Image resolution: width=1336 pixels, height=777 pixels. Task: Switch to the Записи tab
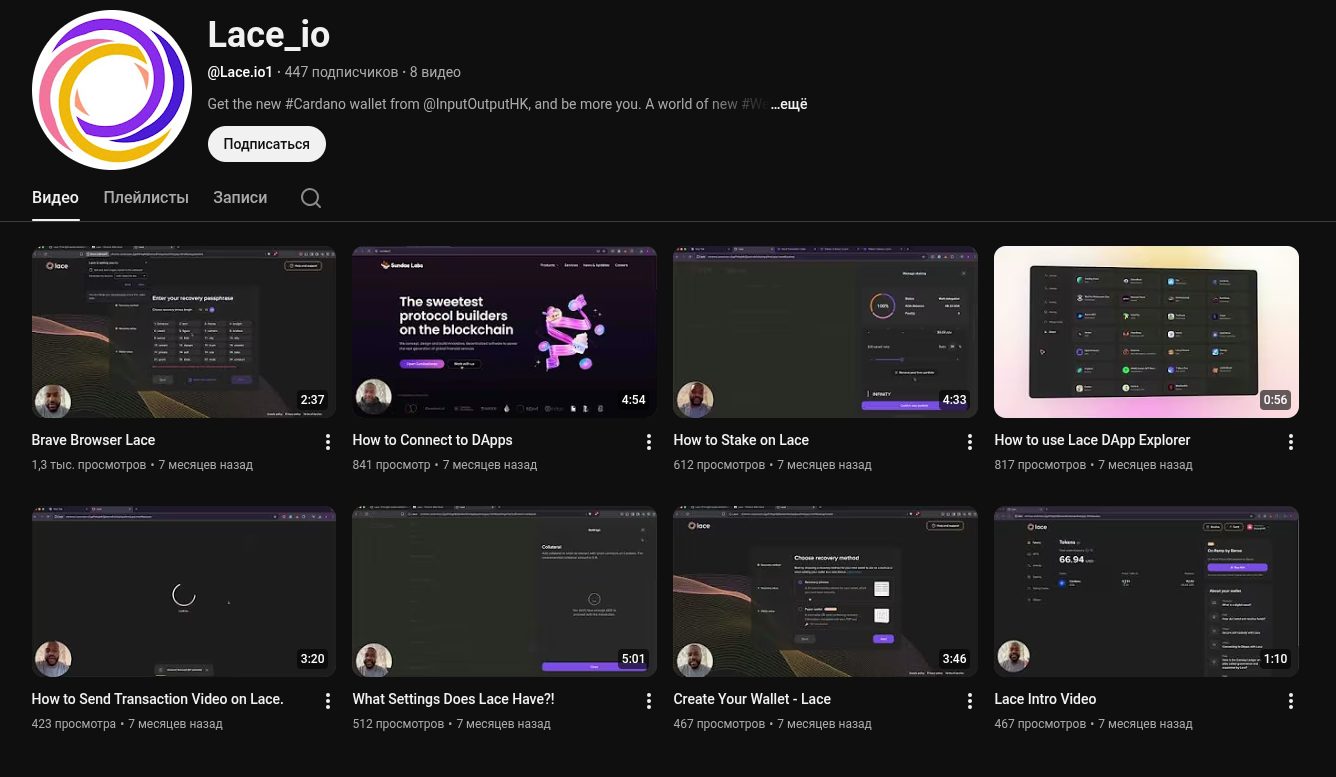tap(240, 198)
